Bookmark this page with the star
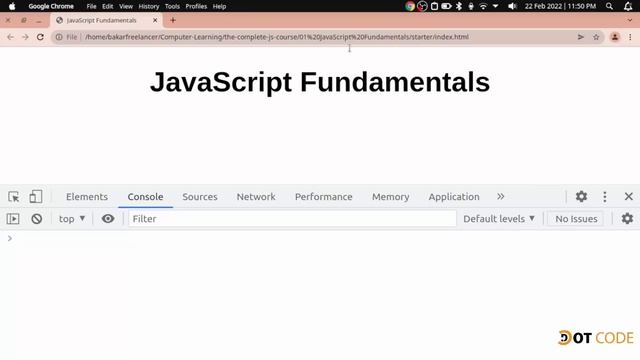Image resolution: width=640 pixels, height=360 pixels. 596,37
